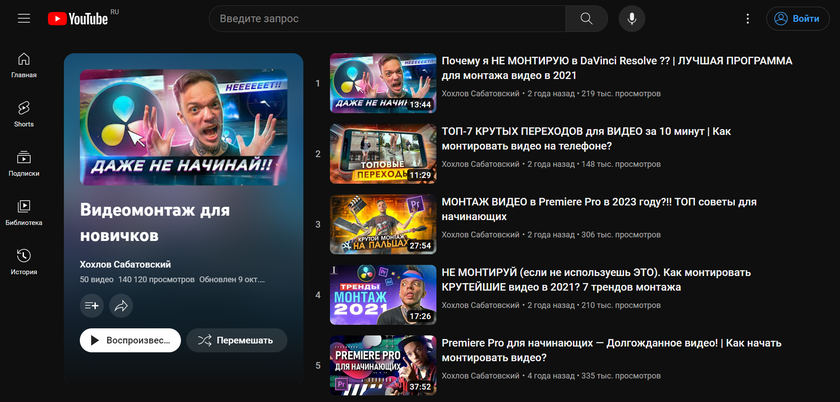Focus the Введите запрос search field

[387, 19]
